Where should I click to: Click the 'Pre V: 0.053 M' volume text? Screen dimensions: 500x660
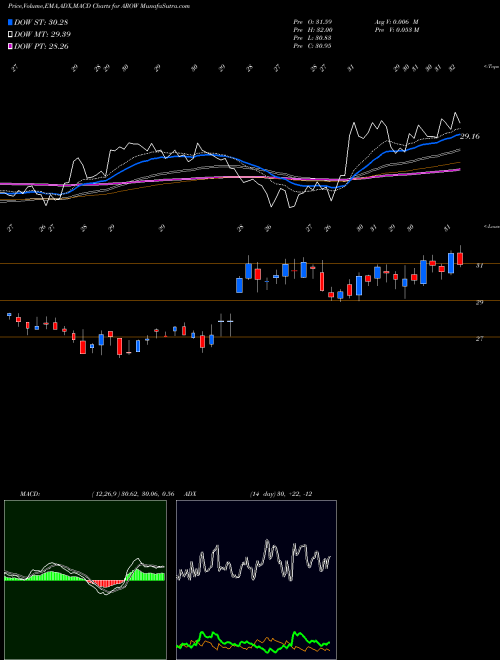pyautogui.click(x=398, y=30)
